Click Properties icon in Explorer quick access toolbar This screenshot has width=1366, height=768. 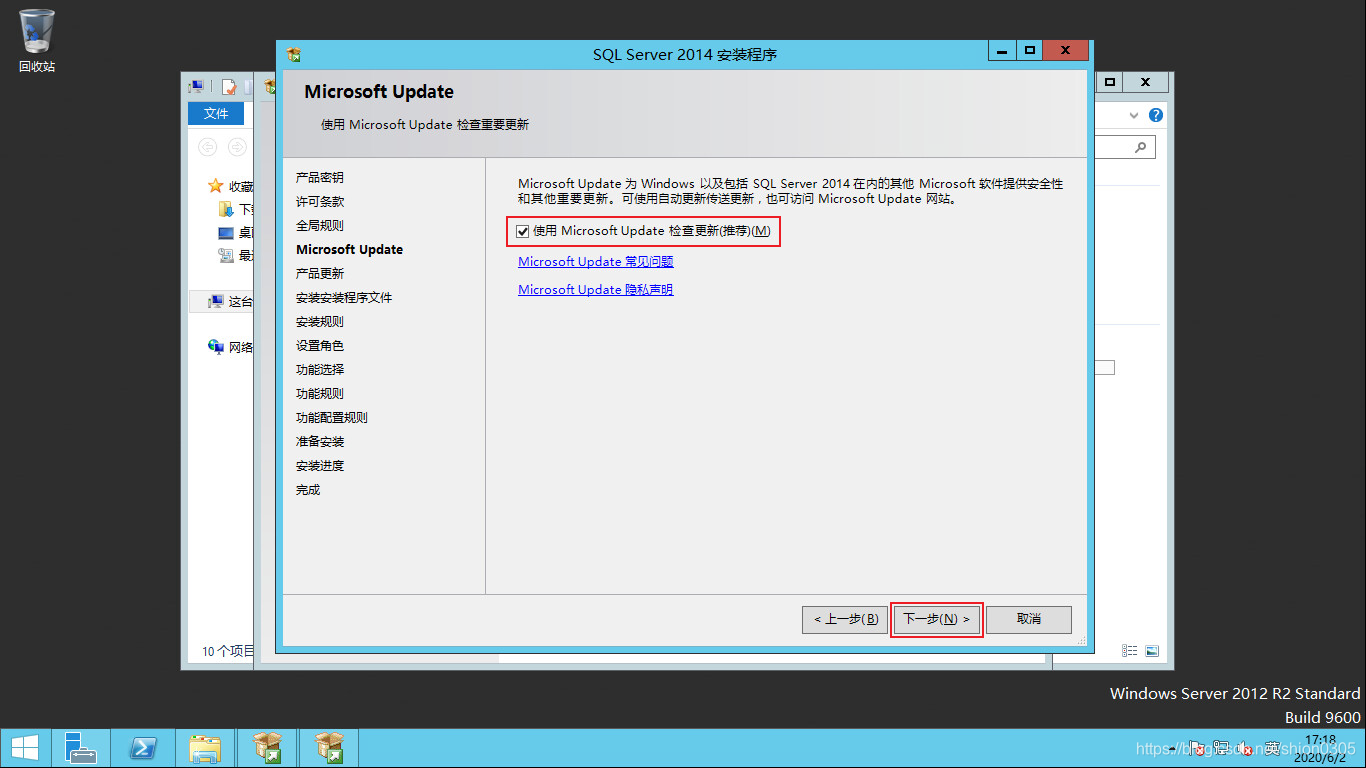click(229, 87)
